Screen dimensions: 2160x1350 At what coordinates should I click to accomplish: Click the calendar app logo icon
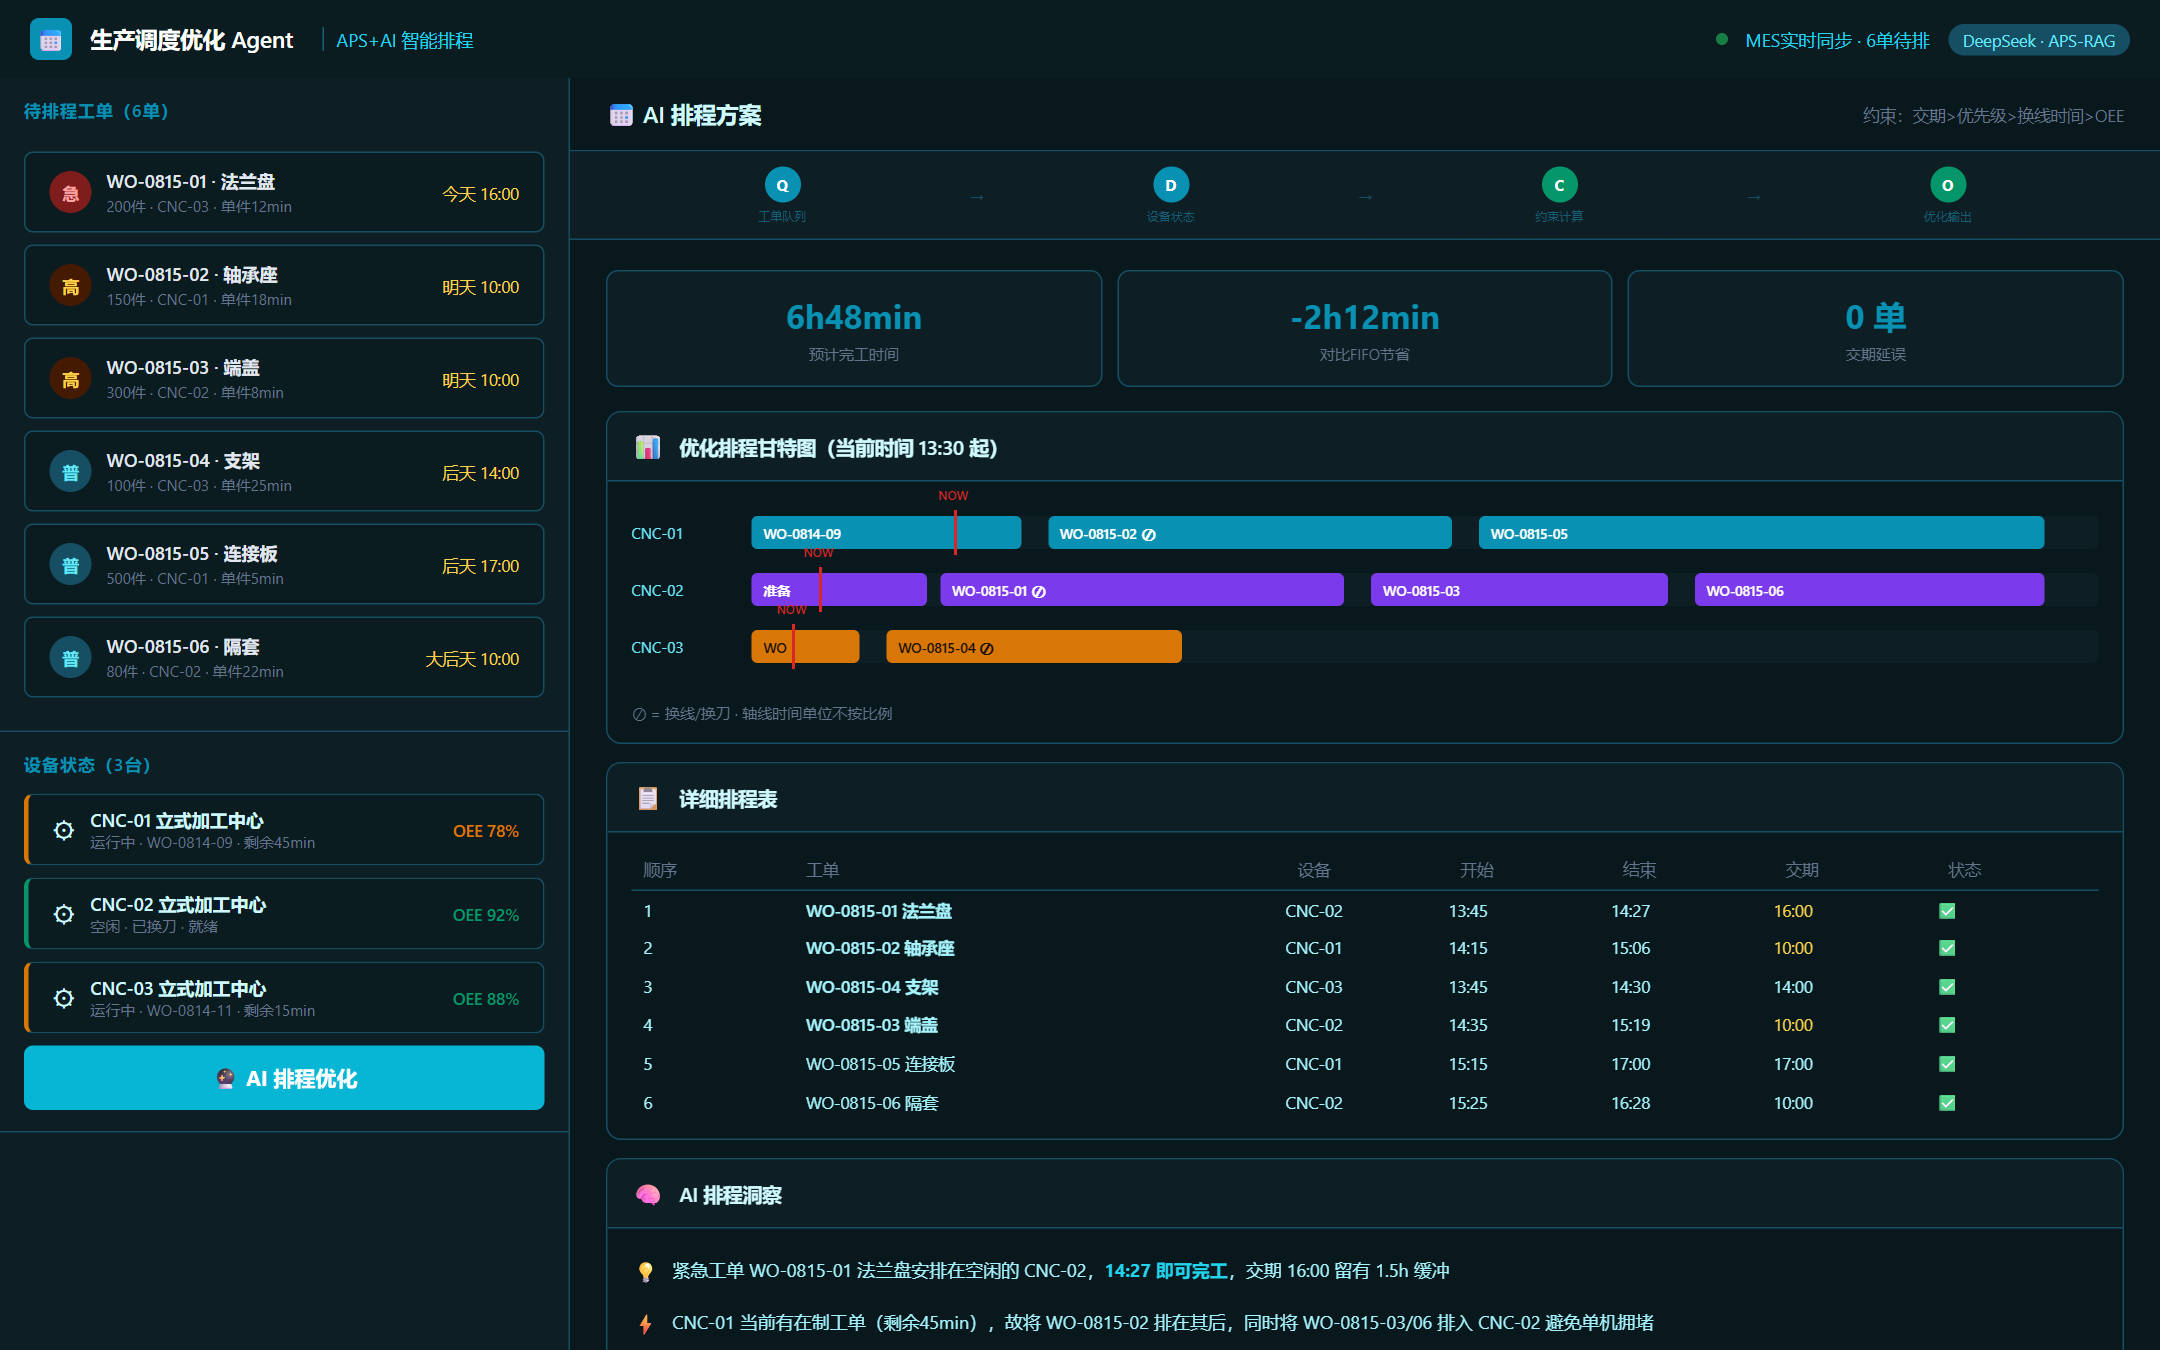51,40
